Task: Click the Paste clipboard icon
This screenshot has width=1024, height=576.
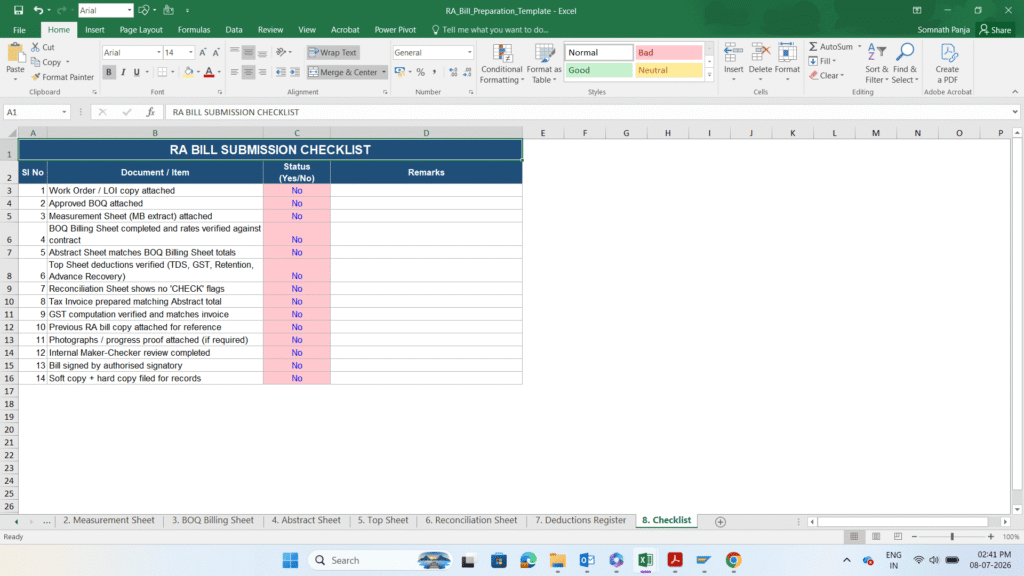Action: tap(15, 54)
